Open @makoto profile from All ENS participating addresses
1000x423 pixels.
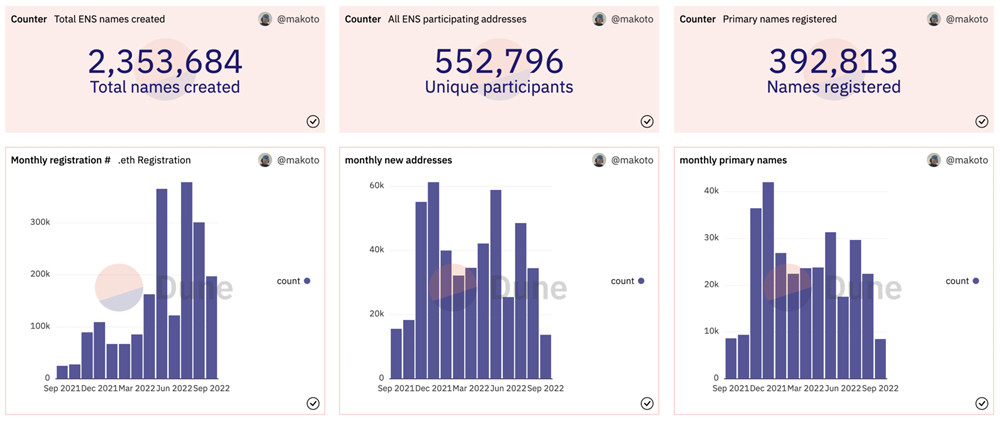633,19
